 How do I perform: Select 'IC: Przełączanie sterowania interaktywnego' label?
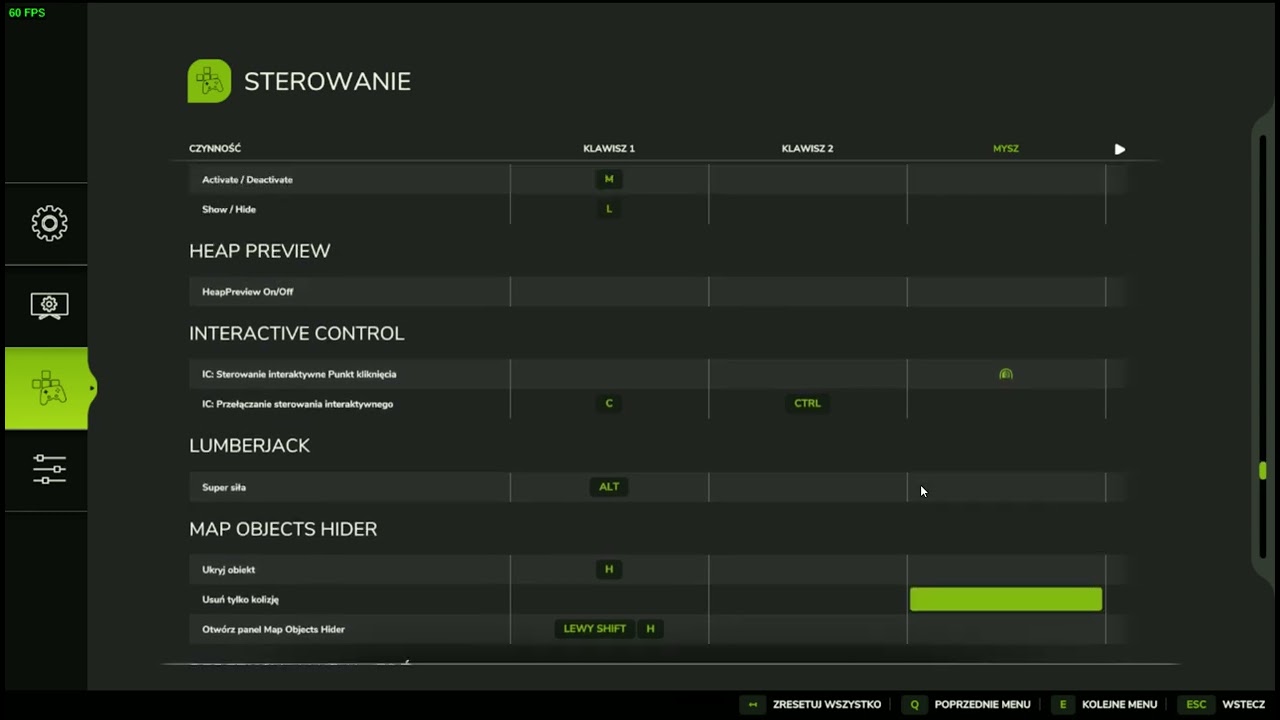pos(297,404)
